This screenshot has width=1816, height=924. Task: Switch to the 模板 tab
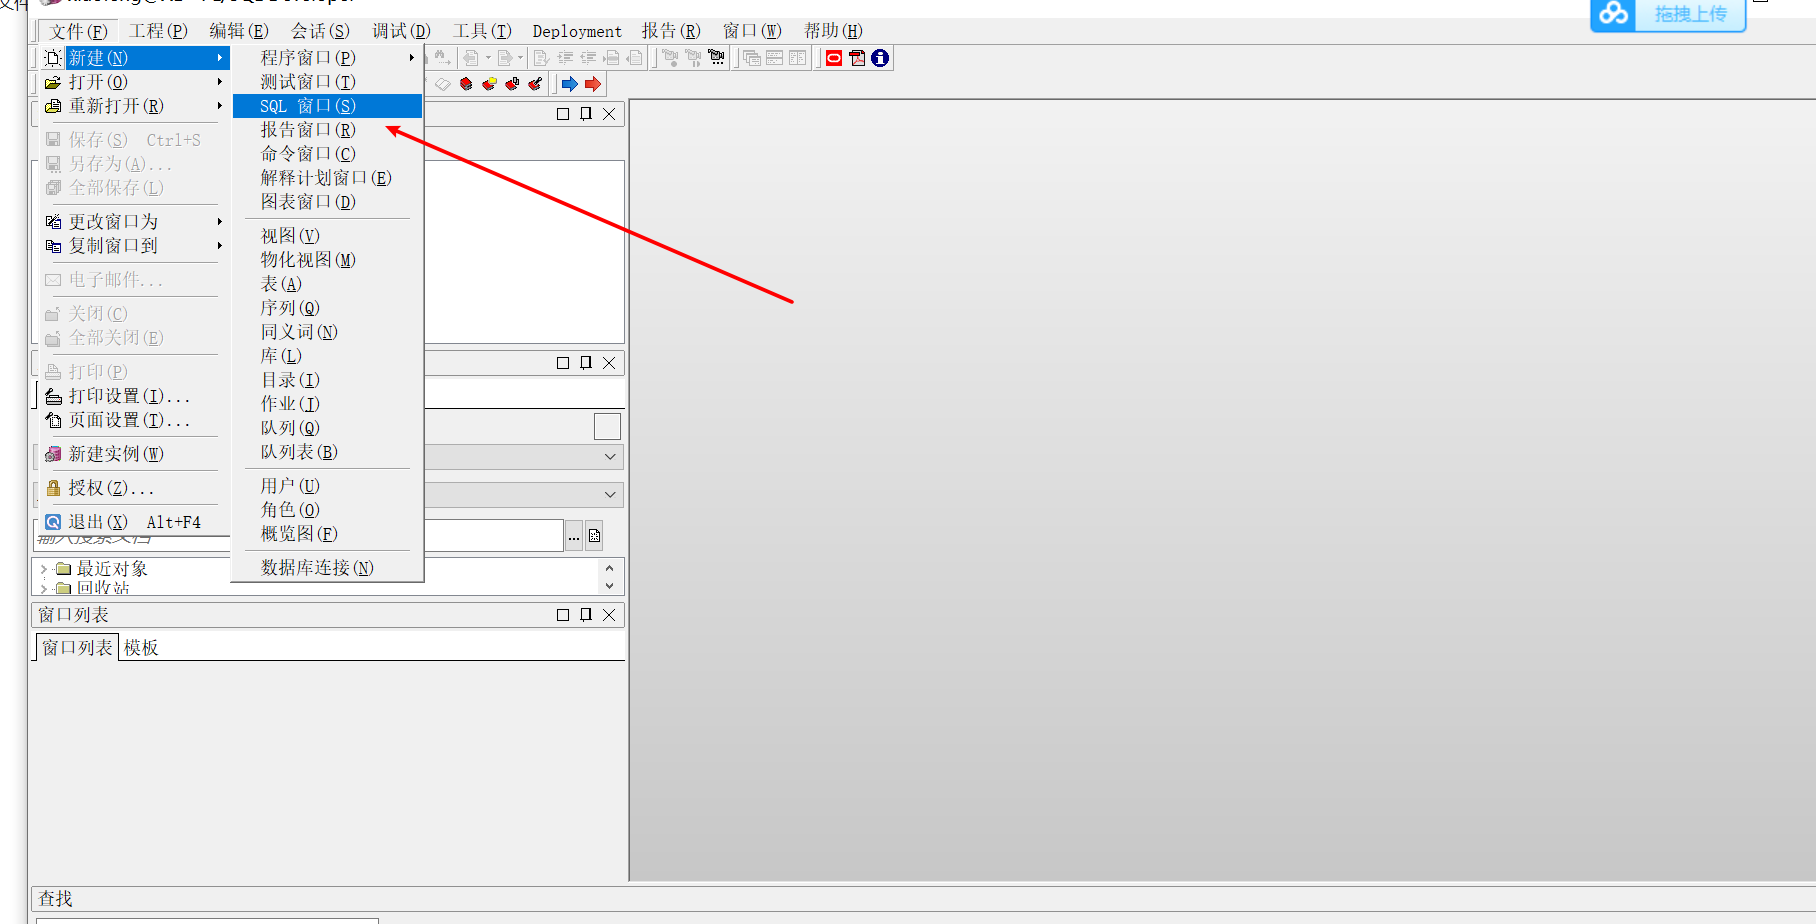(x=141, y=648)
